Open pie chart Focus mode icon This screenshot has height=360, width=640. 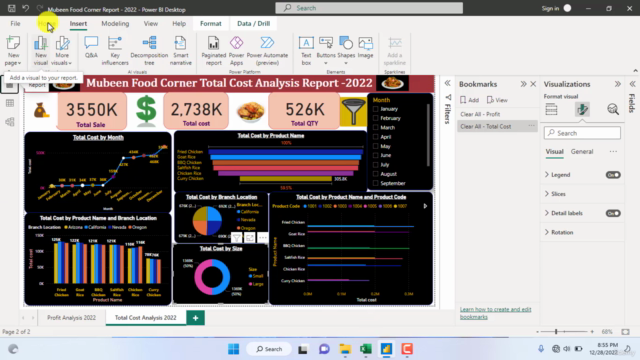point(250,238)
